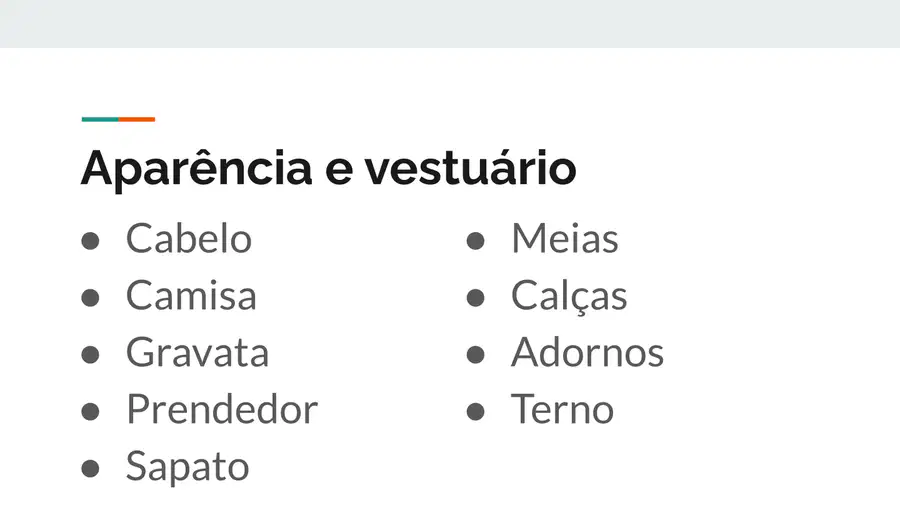Click the 'Adornos' list item
Image resolution: width=900 pixels, height=506 pixels.
click(x=587, y=352)
